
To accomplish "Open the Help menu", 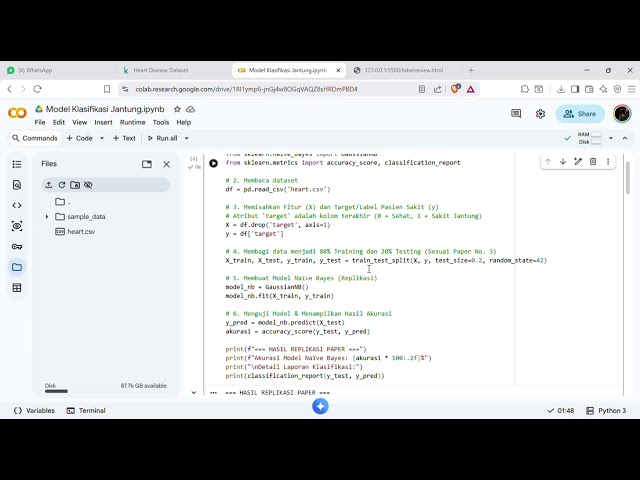I will click(184, 122).
